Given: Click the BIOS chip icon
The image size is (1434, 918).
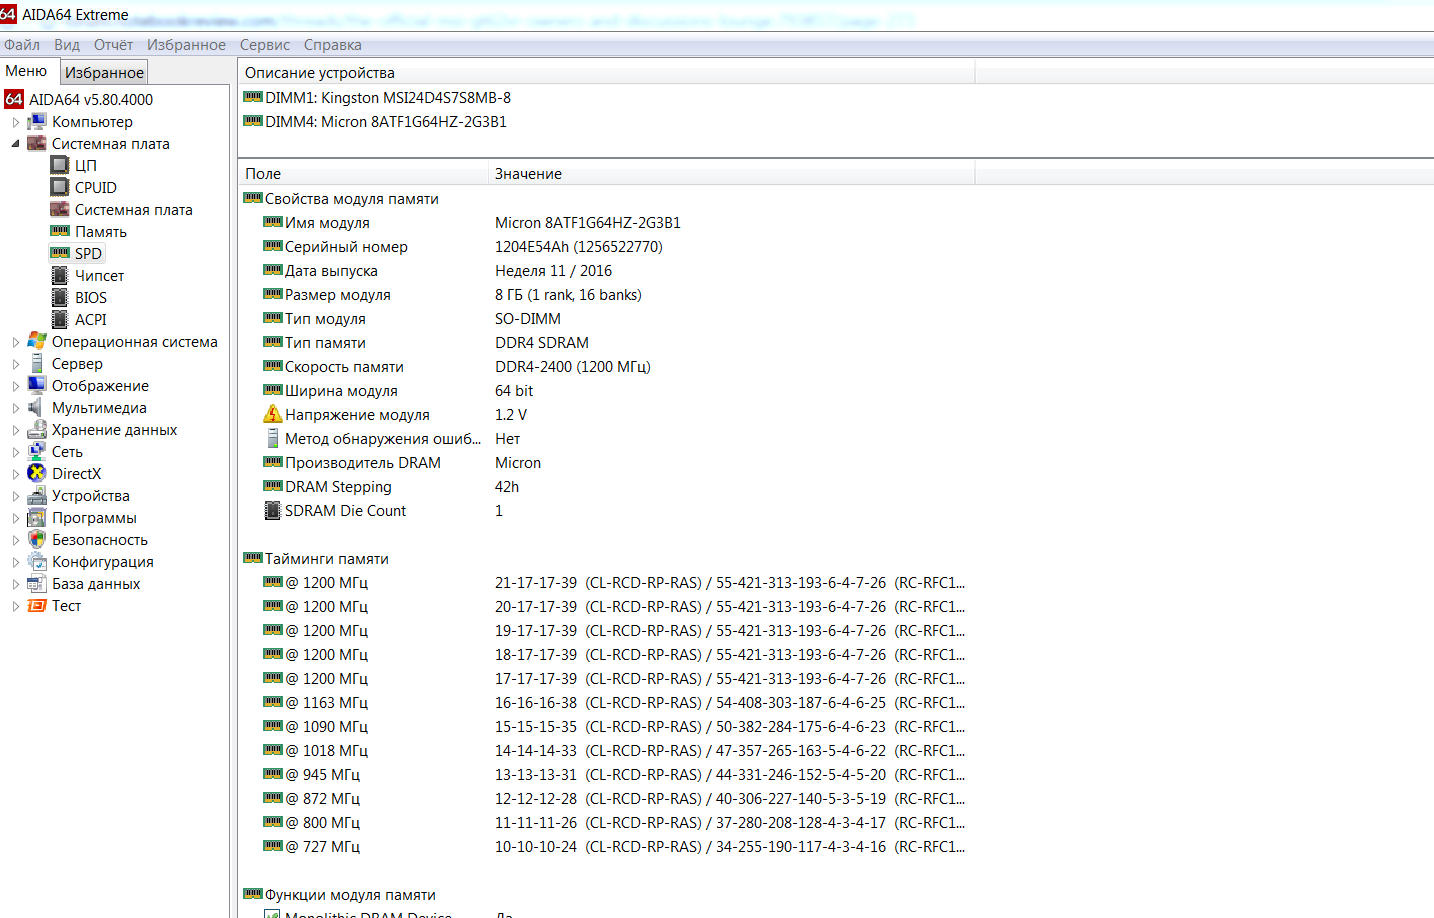Looking at the screenshot, I should point(60,297).
